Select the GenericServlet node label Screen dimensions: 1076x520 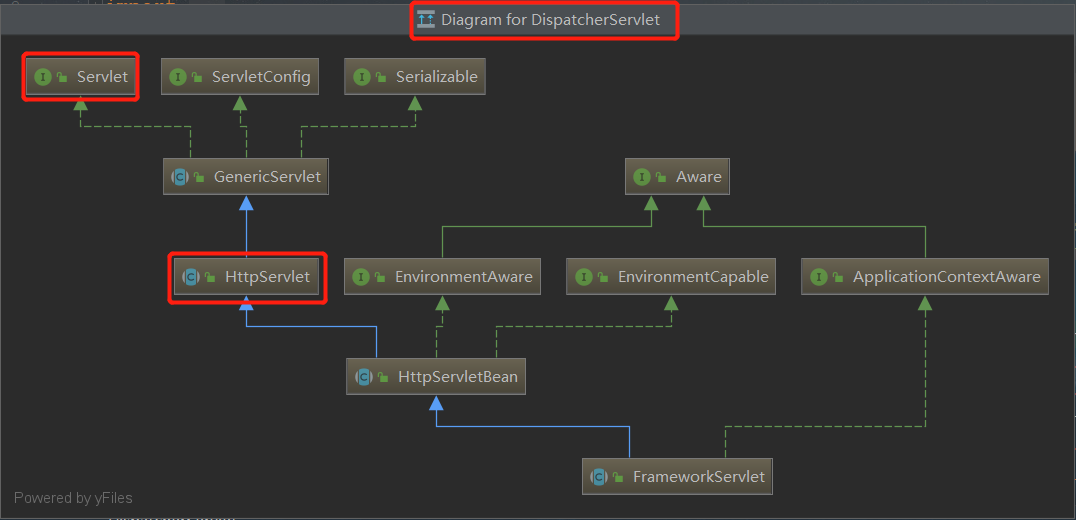(267, 177)
